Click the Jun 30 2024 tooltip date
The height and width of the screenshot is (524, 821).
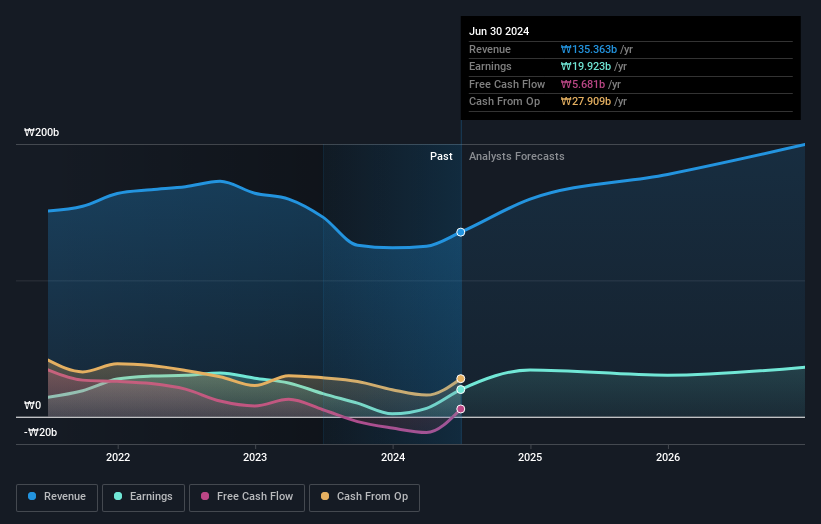click(x=499, y=31)
